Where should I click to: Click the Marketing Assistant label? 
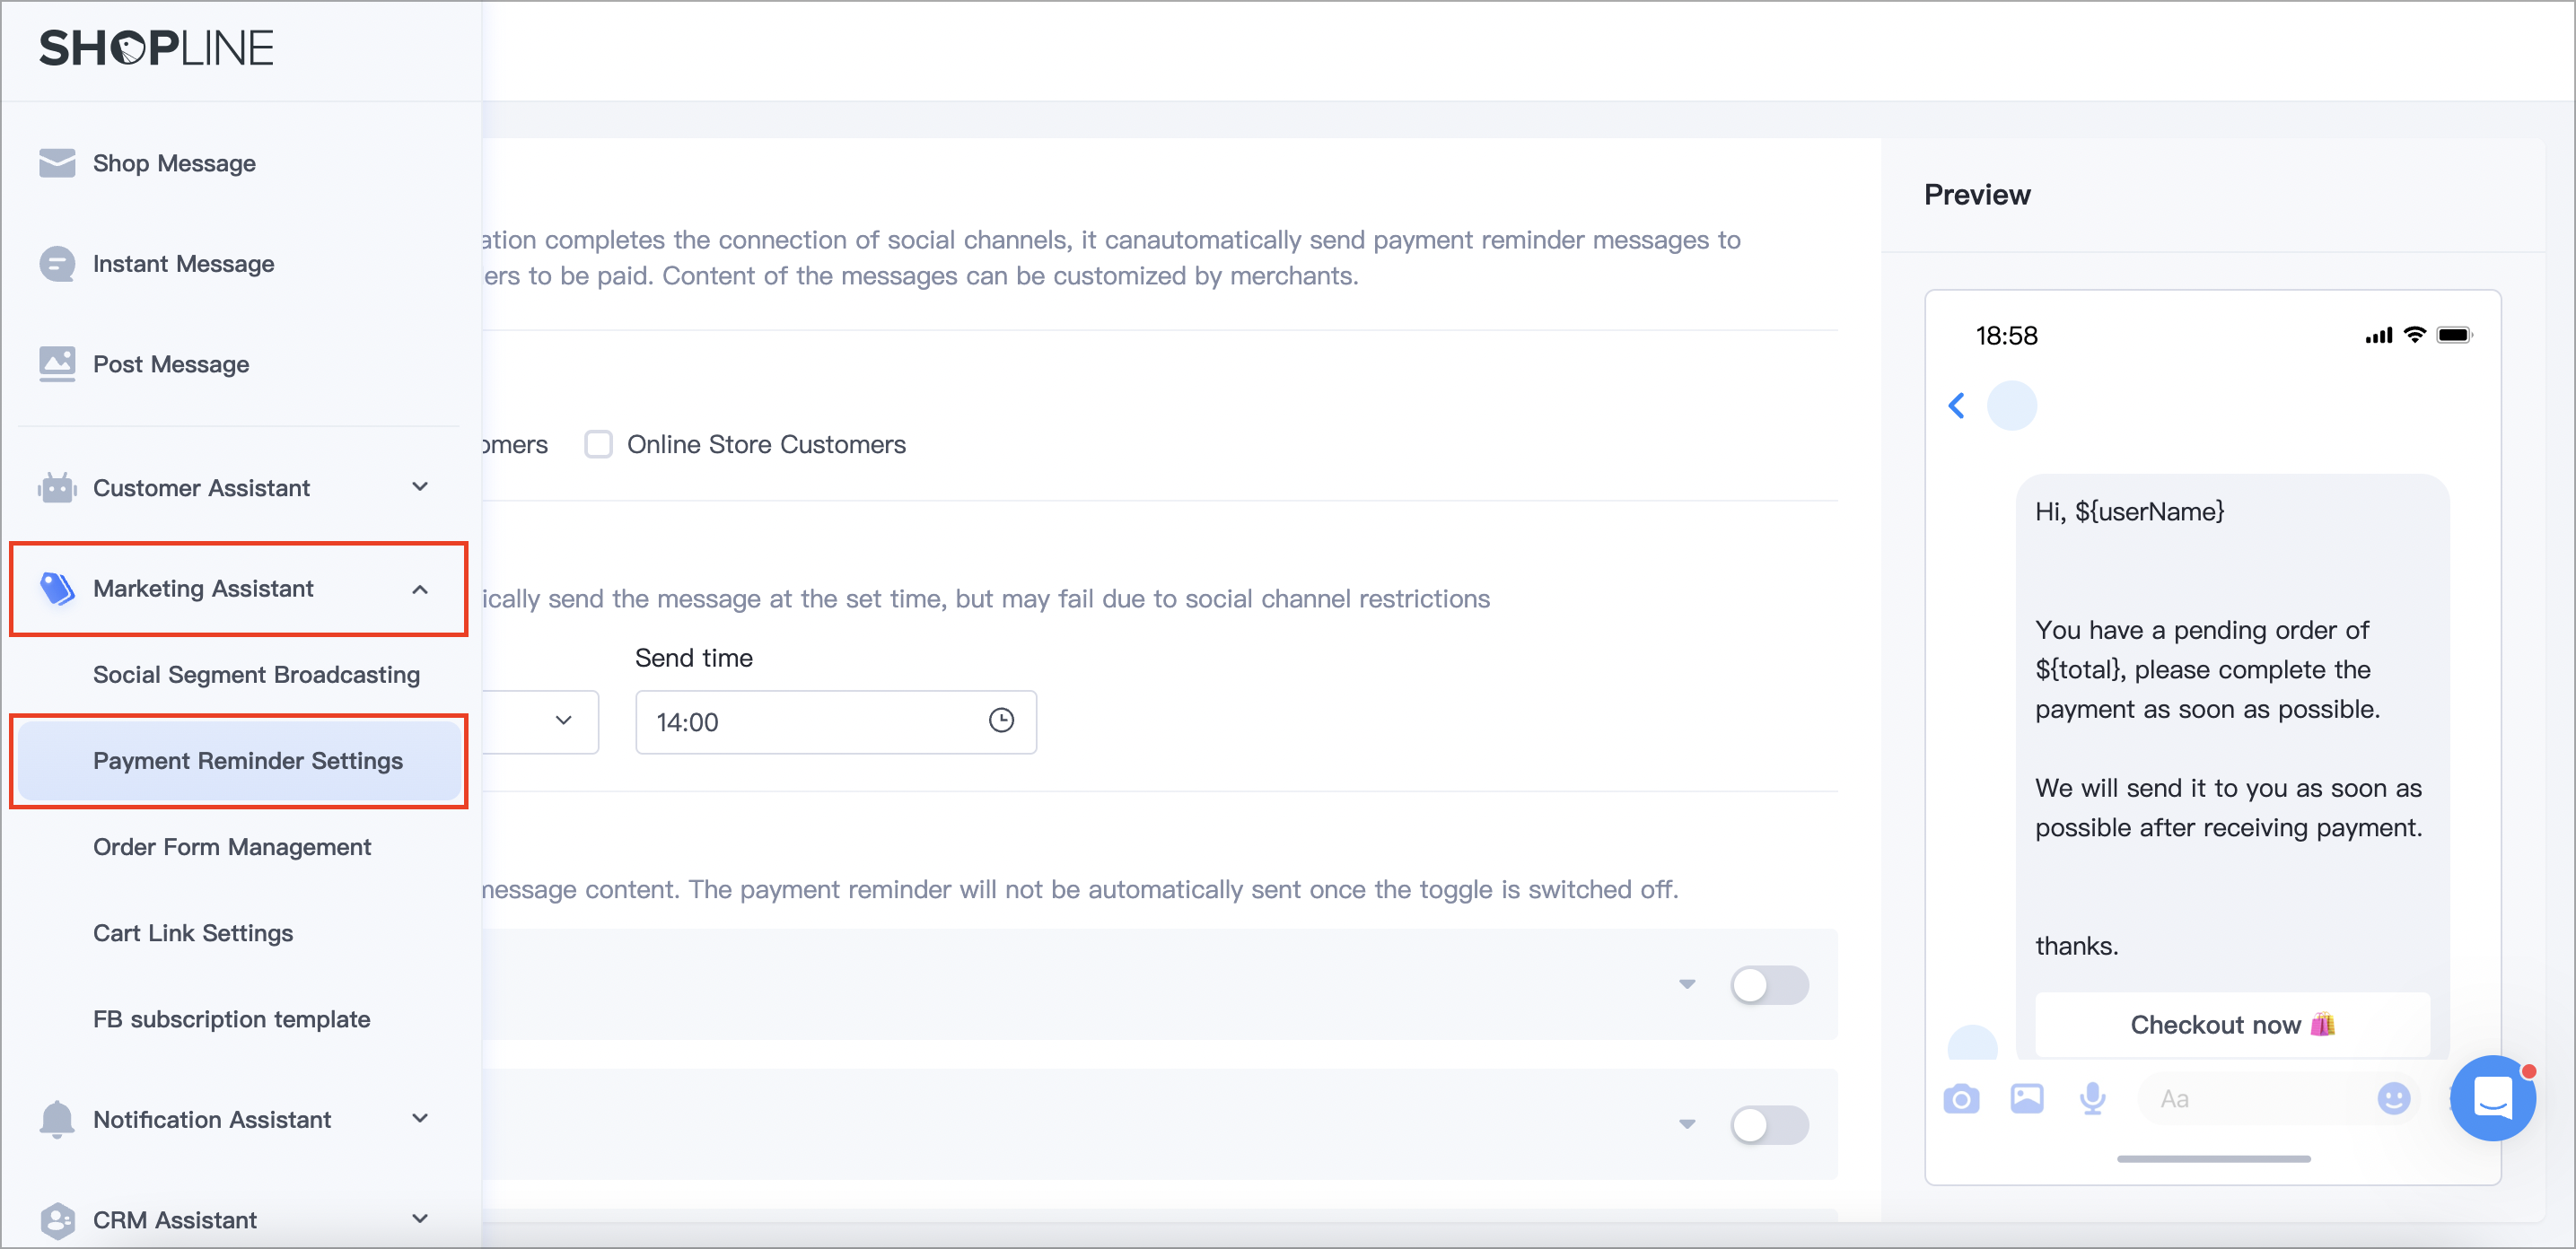tap(203, 589)
